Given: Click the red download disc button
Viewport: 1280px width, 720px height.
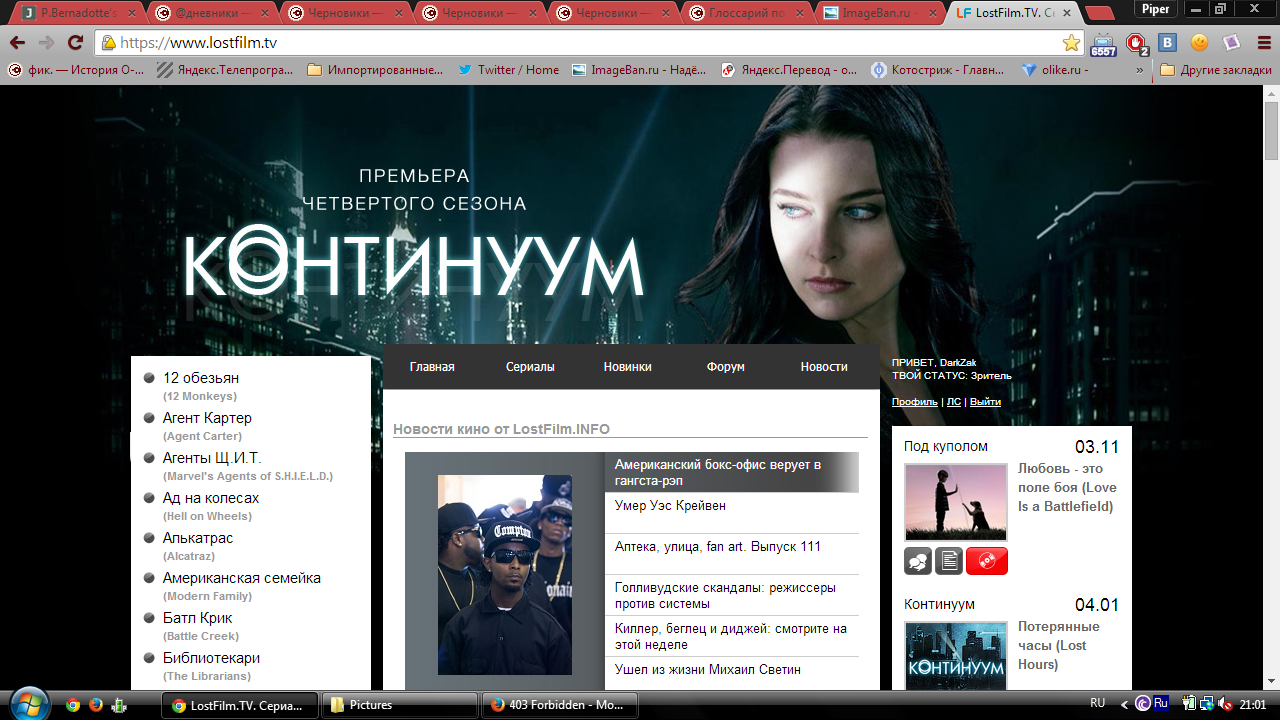Looking at the screenshot, I should [x=987, y=561].
